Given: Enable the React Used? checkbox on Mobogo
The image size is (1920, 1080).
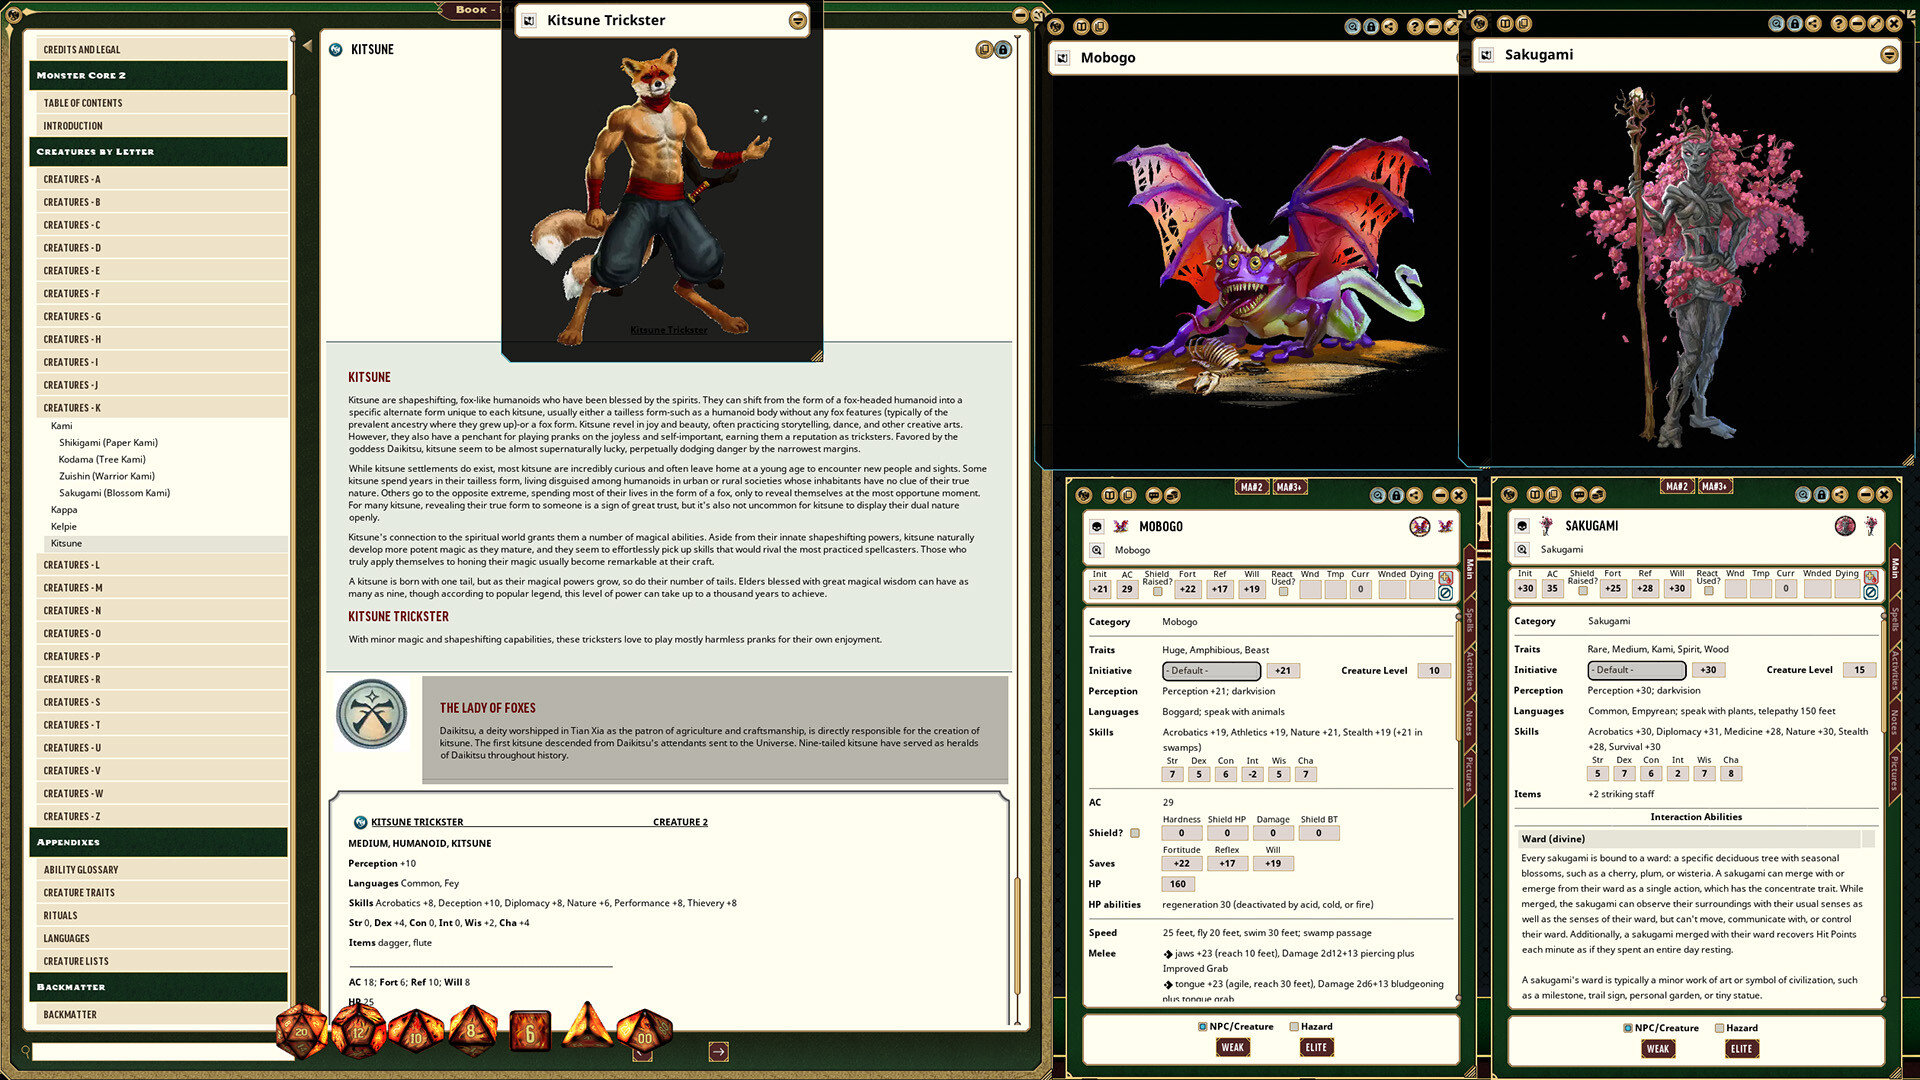Looking at the screenshot, I should 1283,593.
